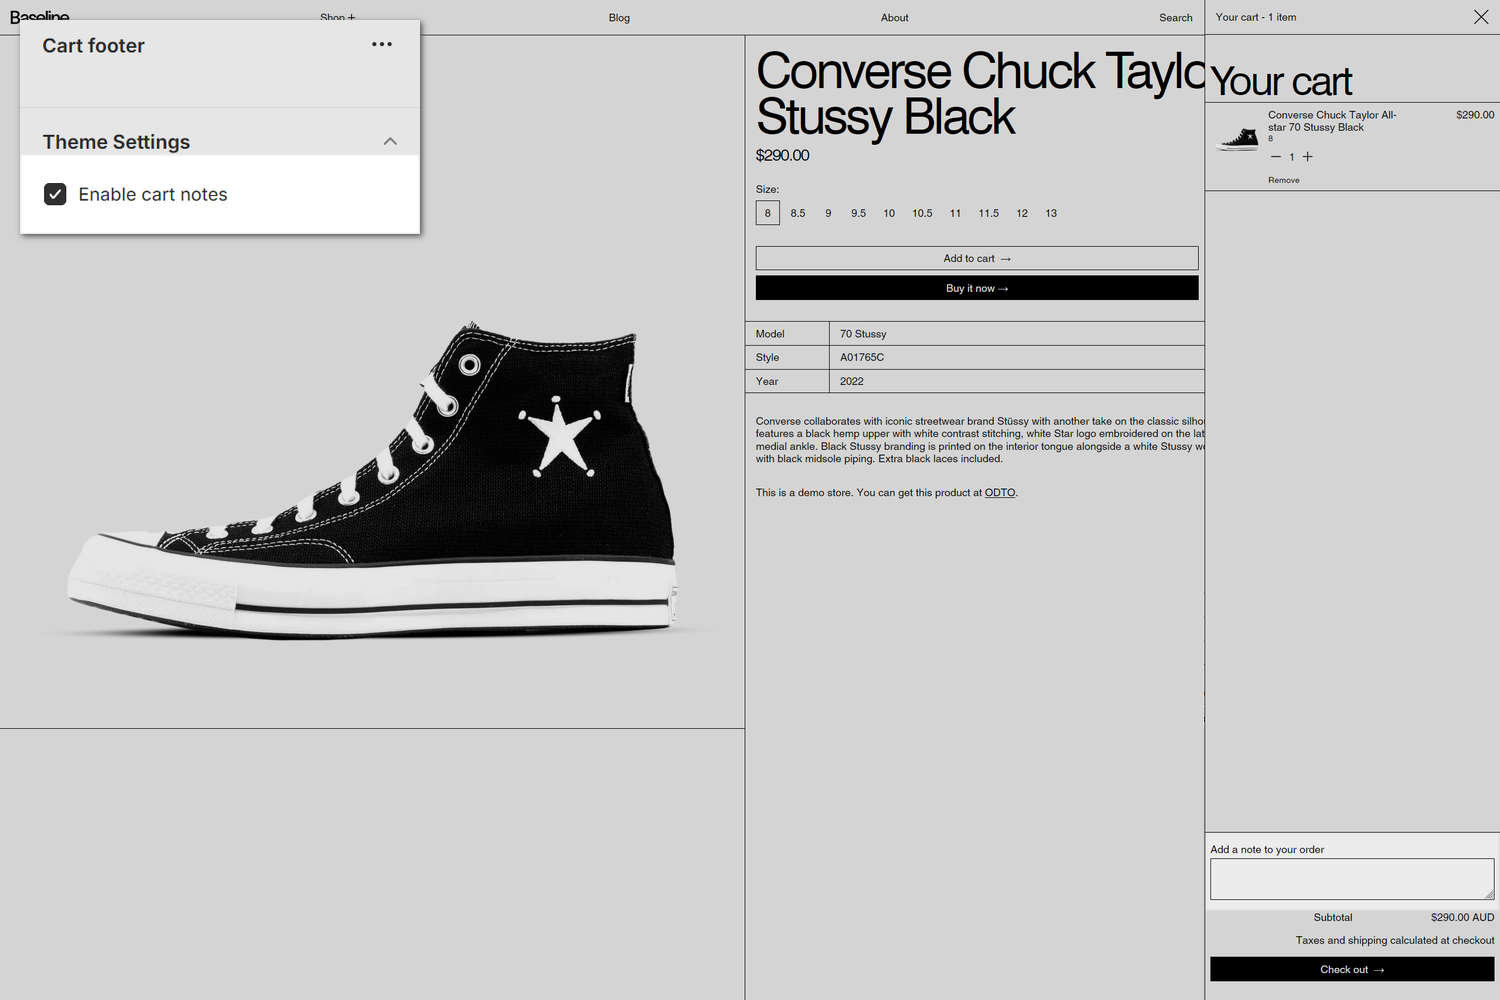Screen dimensions: 1500x1000
Task: Collapse the Theme Settings section
Action: pos(390,142)
